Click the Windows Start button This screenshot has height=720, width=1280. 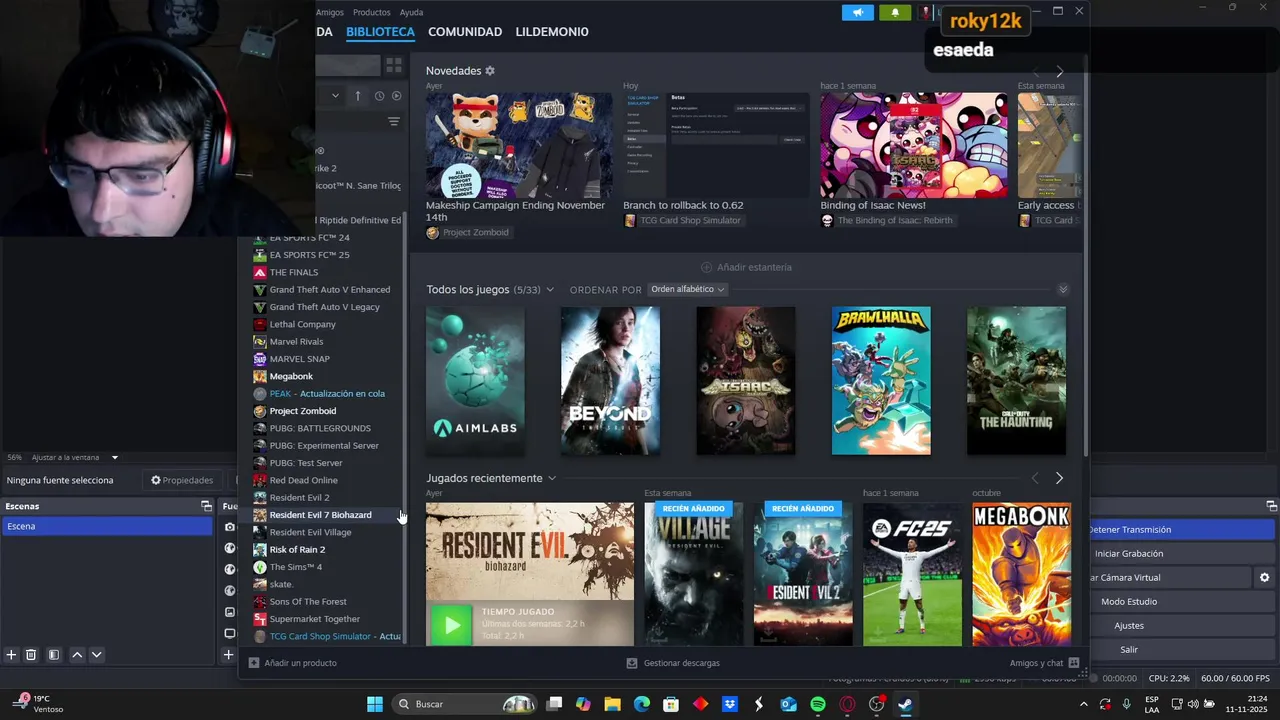point(375,704)
